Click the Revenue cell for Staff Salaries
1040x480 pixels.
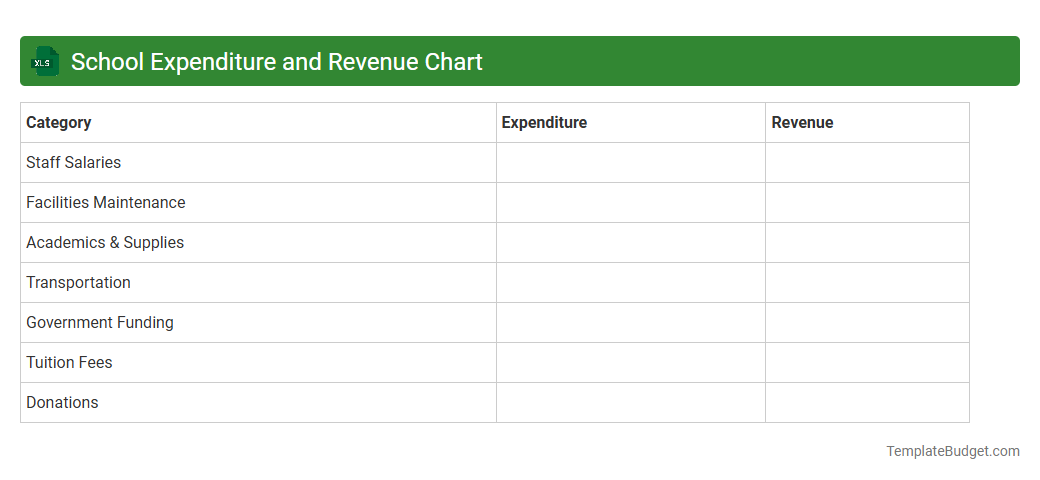[867, 162]
